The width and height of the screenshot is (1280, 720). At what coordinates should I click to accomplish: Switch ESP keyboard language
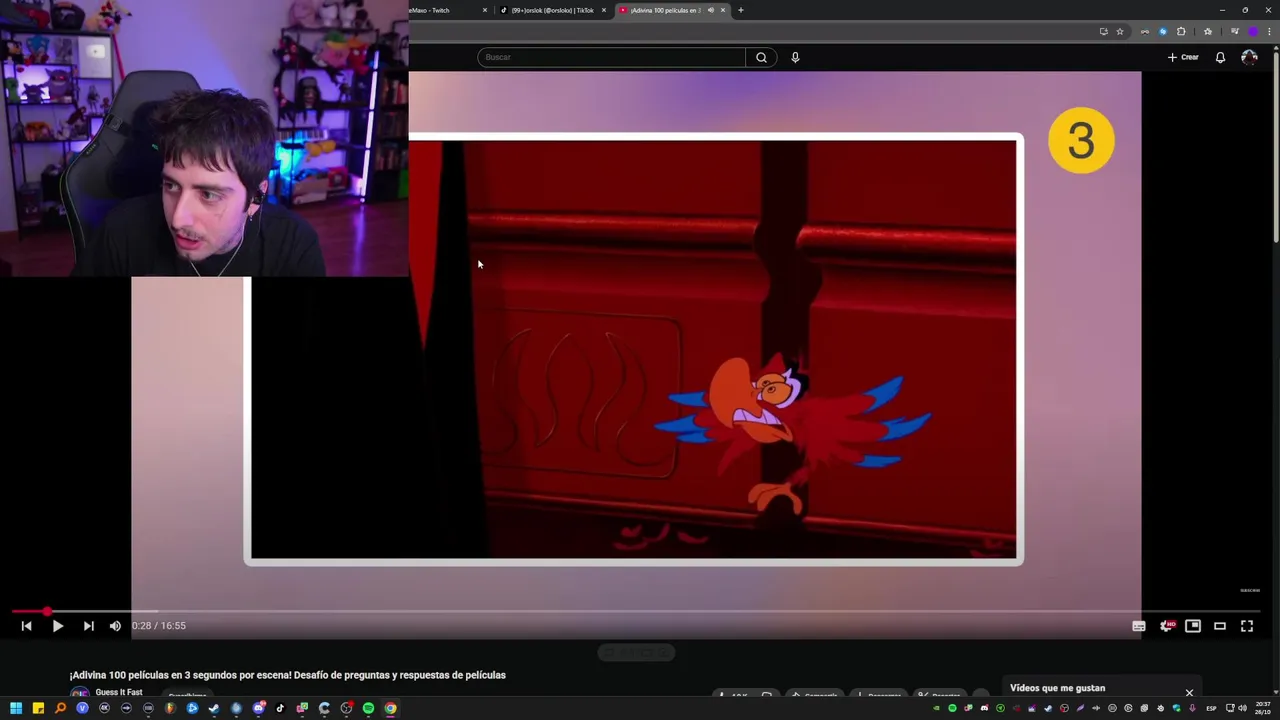[1211, 708]
